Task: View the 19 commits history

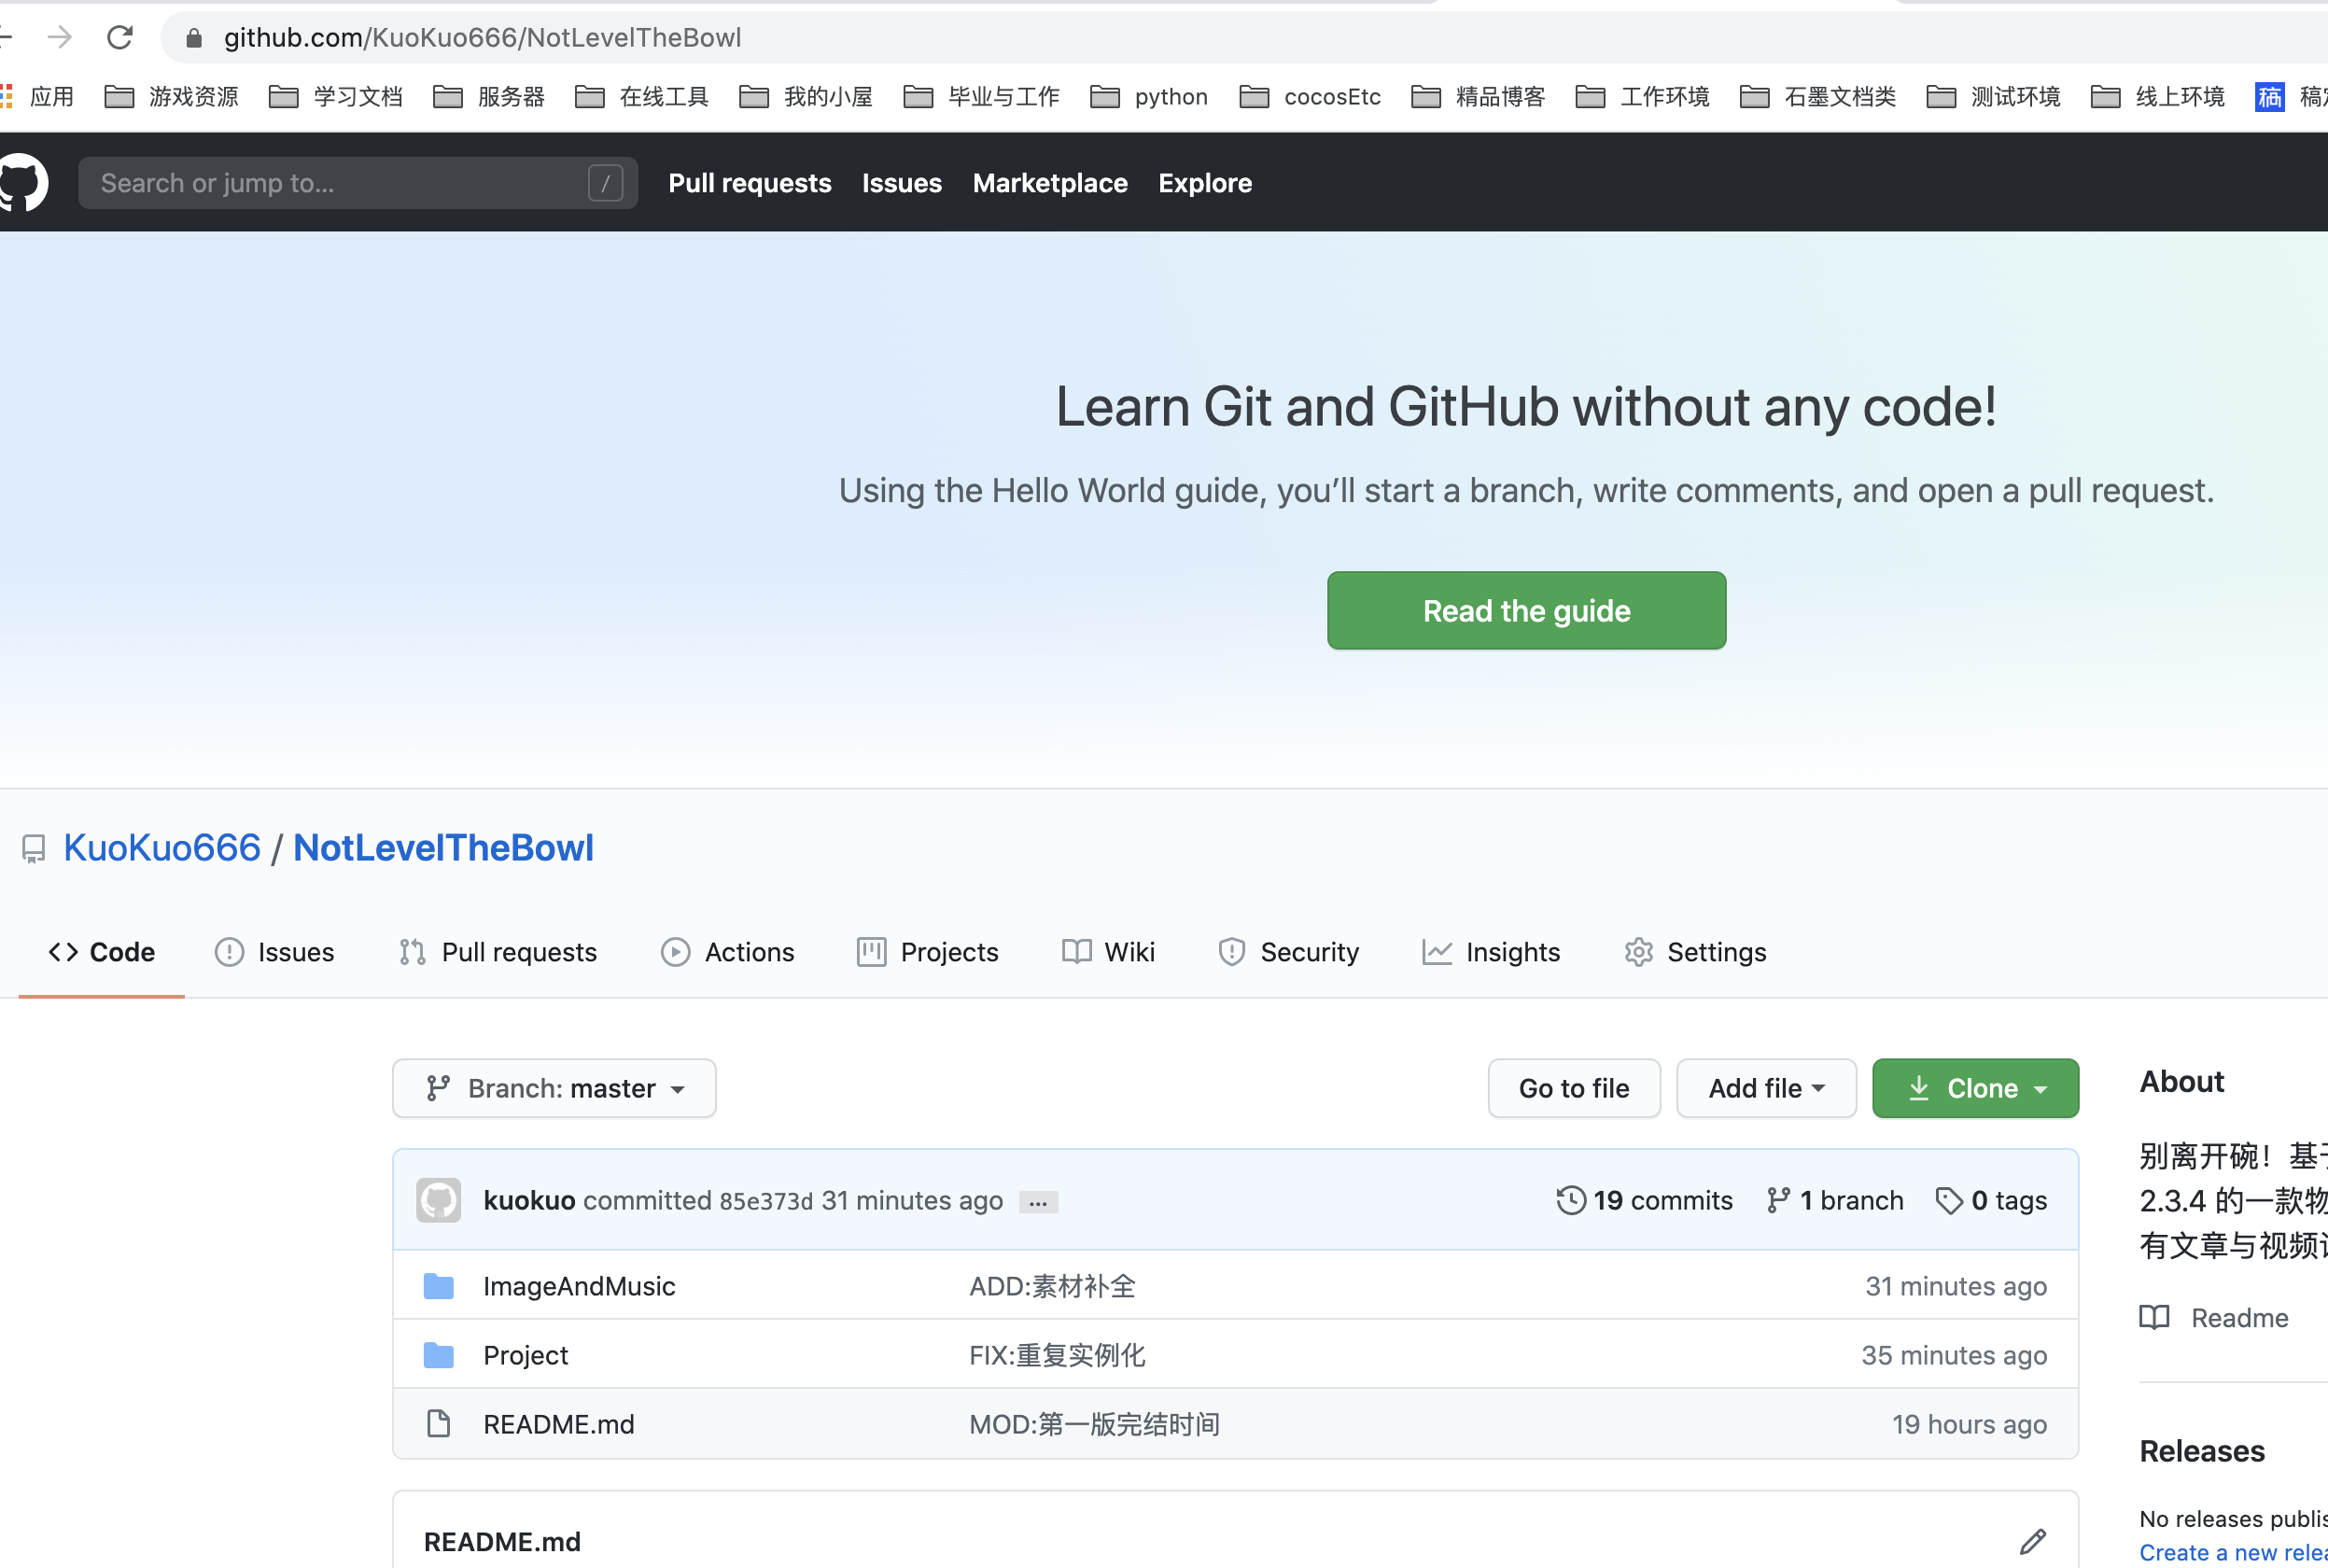Action: 1644,1200
